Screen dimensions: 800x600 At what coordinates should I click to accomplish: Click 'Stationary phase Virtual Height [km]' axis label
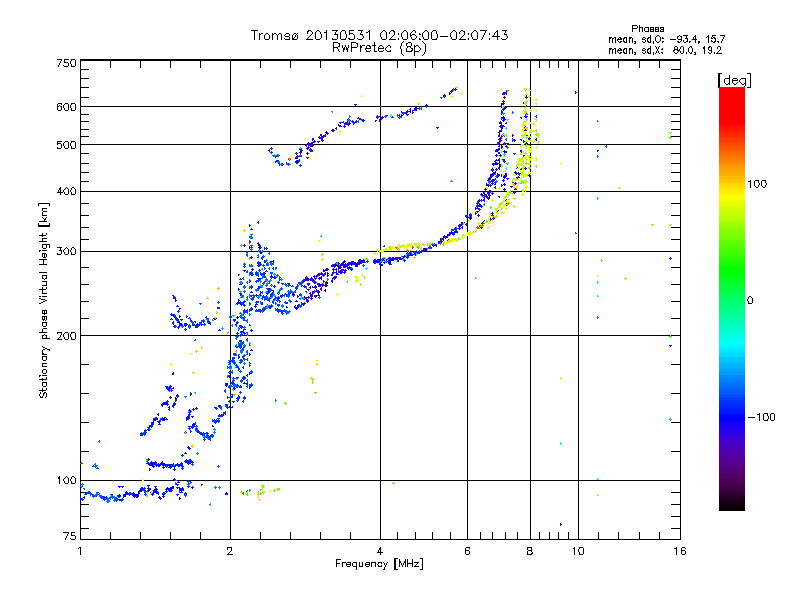[44, 300]
